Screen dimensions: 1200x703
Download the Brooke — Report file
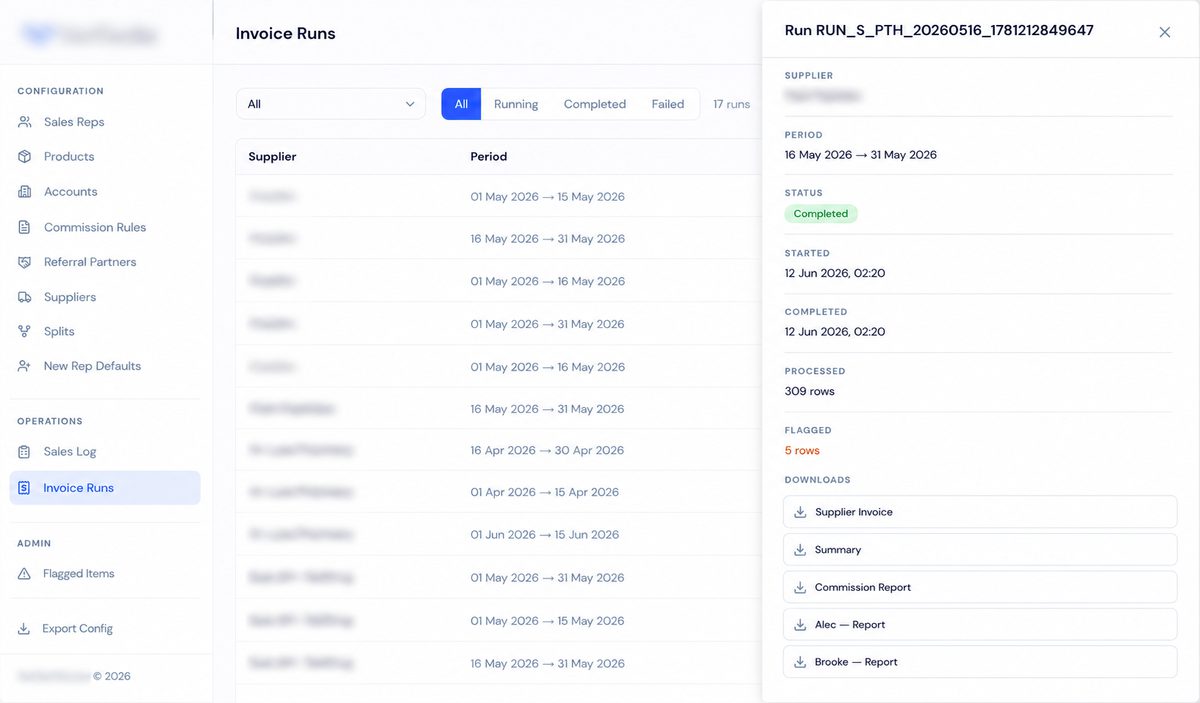coord(980,662)
